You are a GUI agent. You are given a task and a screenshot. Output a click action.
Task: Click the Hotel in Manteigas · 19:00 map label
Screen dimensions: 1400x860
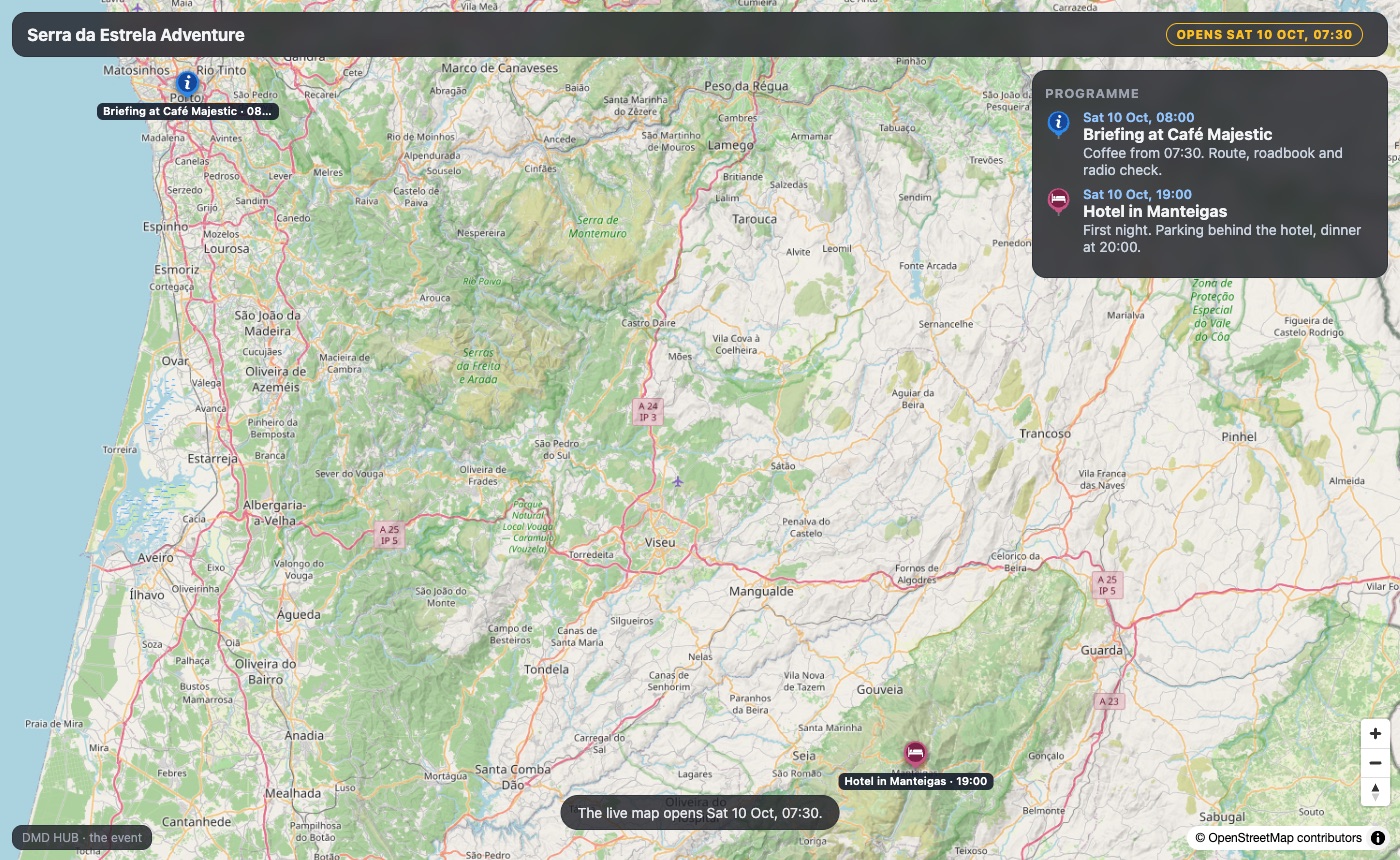[916, 782]
